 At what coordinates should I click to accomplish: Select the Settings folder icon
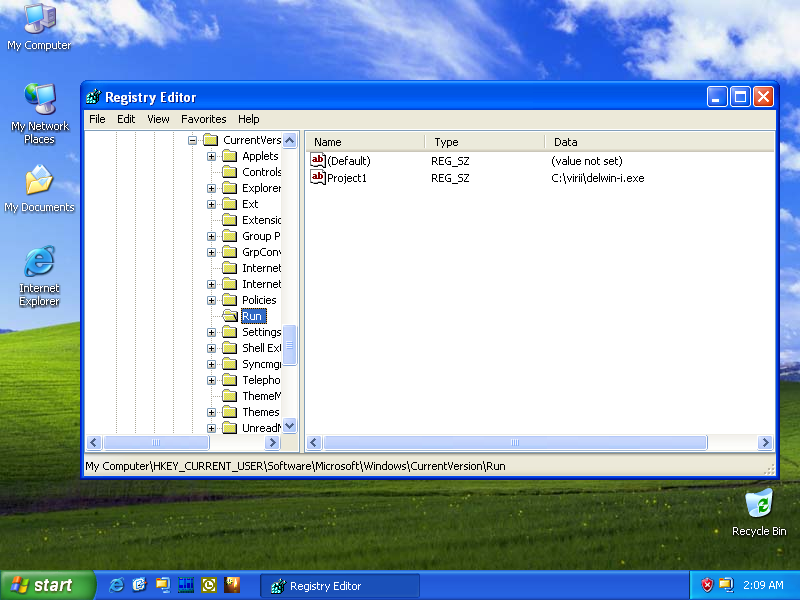pyautogui.click(x=230, y=332)
